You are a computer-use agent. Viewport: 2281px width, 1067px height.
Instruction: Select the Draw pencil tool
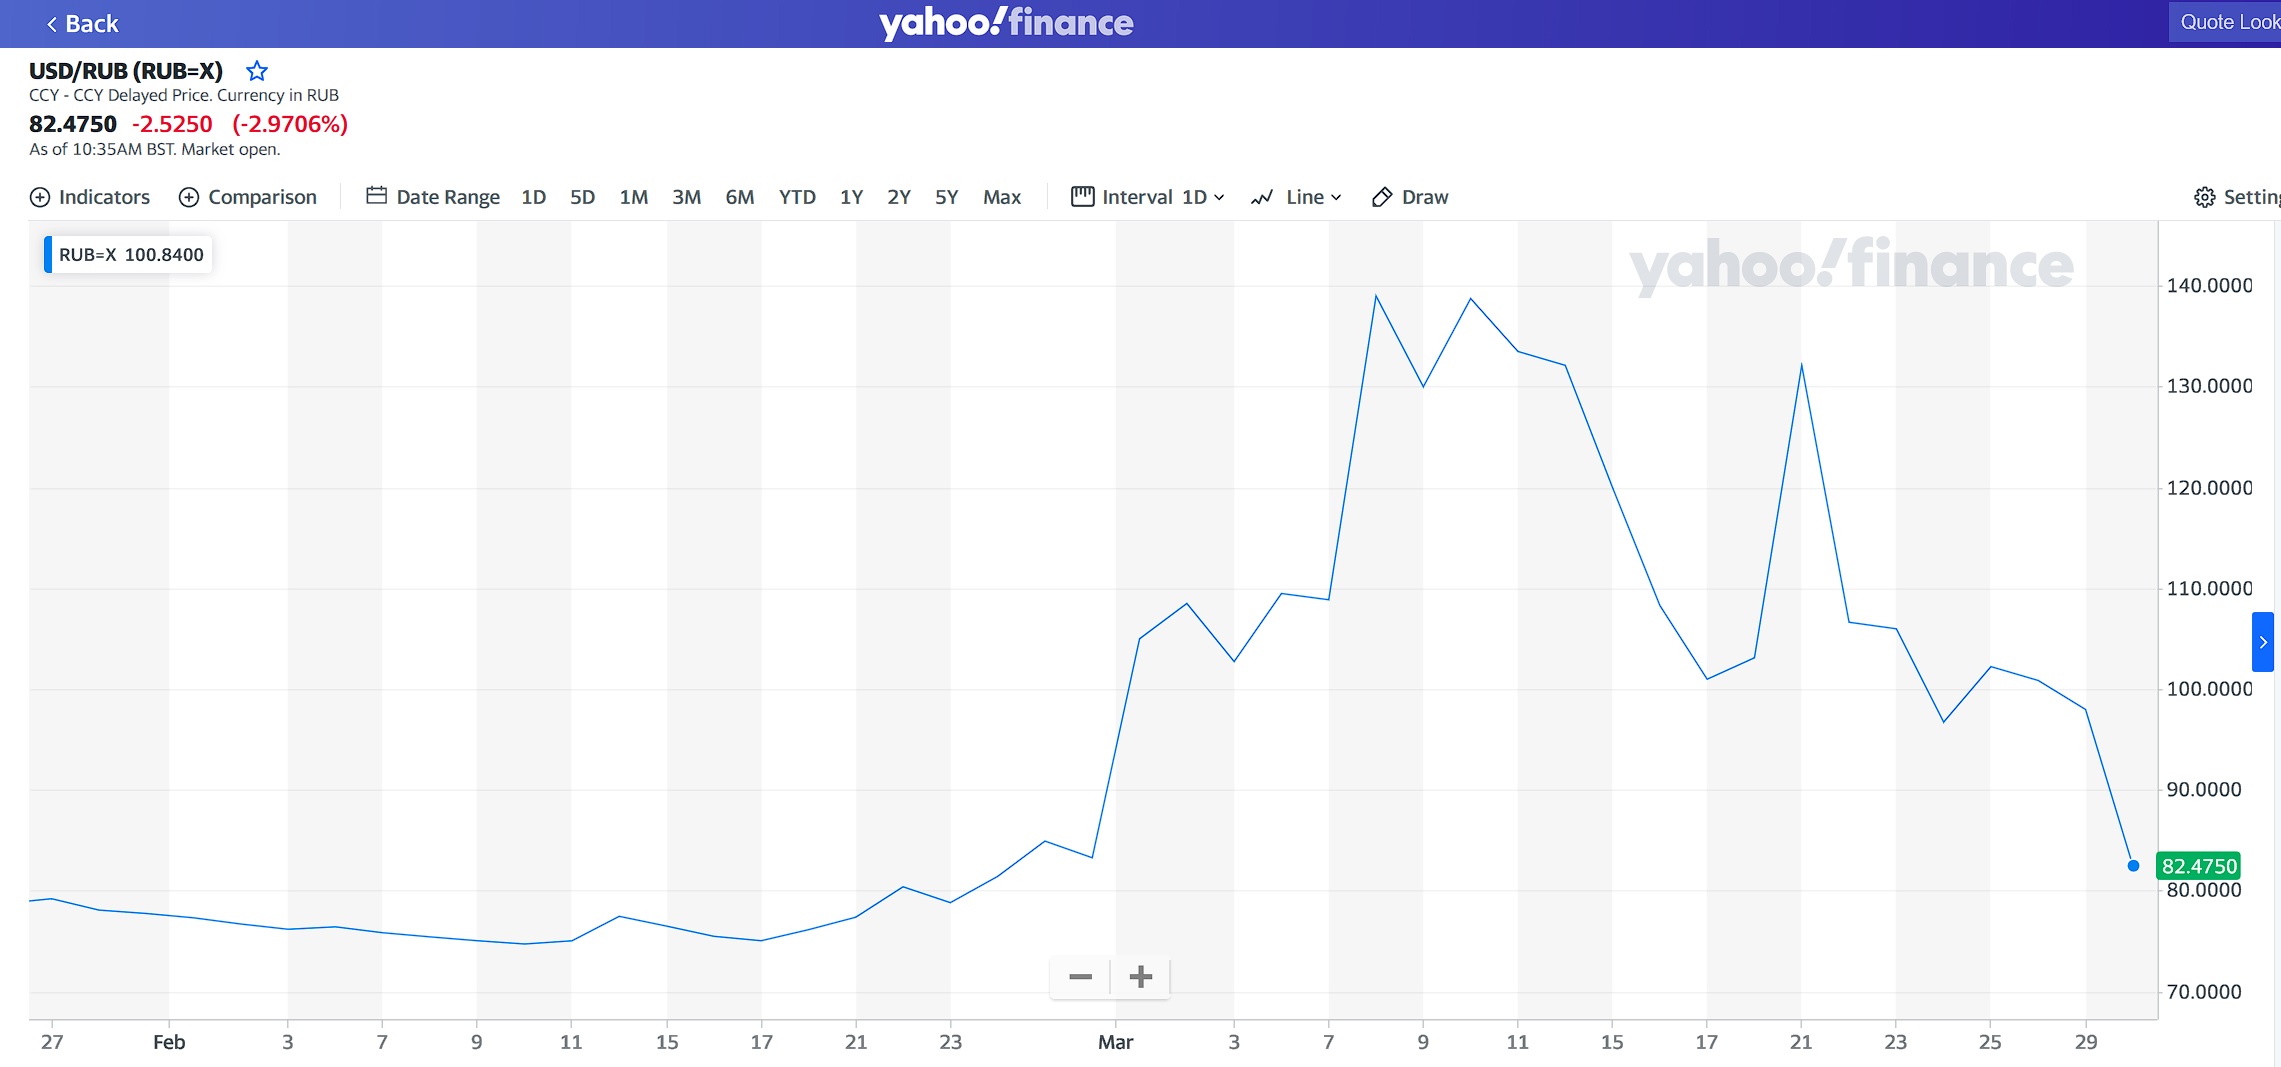pyautogui.click(x=1382, y=197)
